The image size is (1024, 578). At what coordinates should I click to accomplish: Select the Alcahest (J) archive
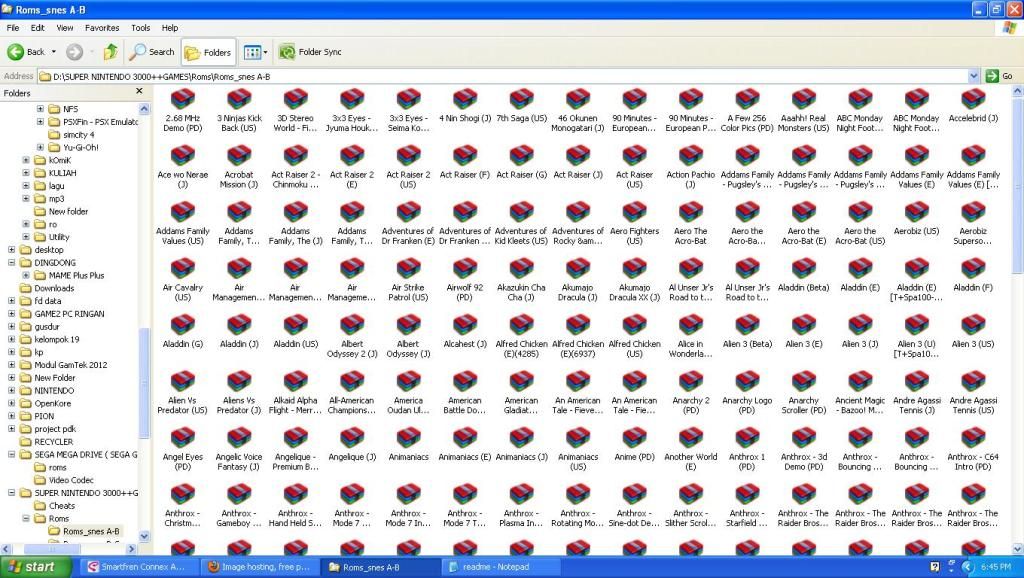465,331
